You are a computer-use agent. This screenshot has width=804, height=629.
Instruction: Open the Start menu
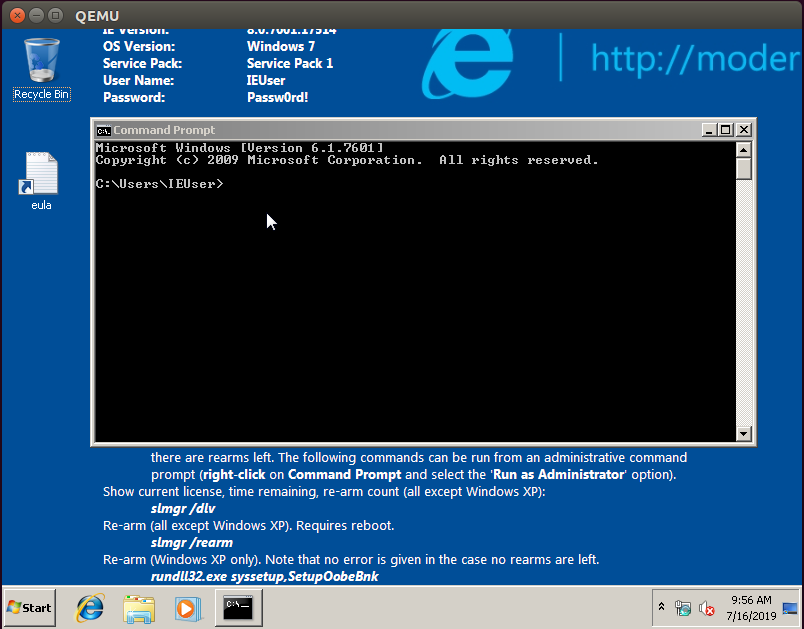30,608
